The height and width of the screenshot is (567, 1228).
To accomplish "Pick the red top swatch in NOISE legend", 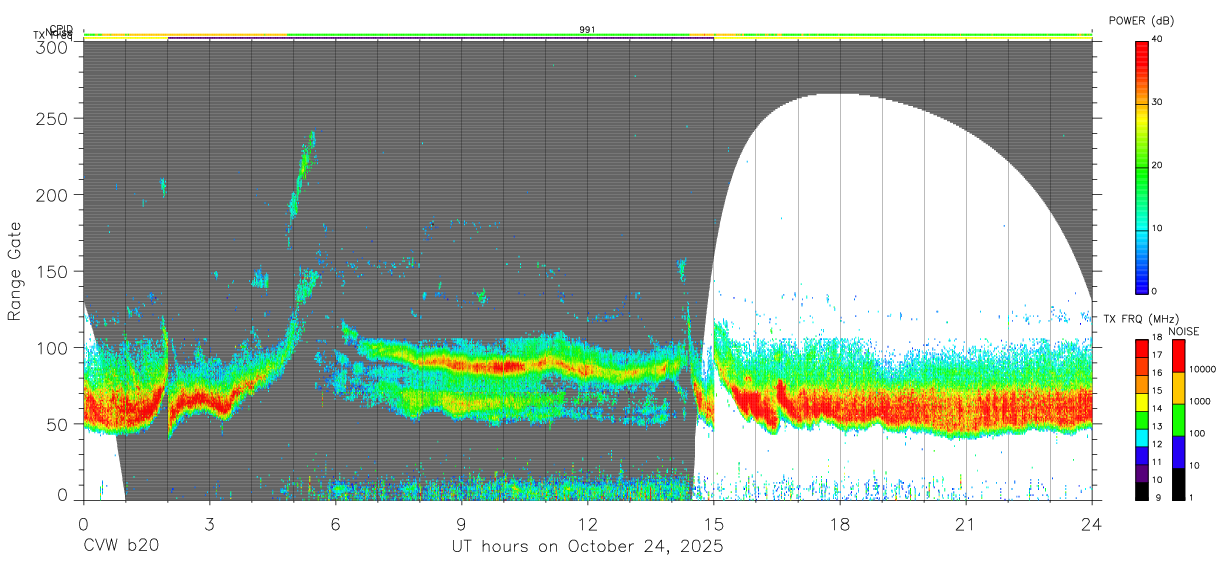I will 1179,355.
